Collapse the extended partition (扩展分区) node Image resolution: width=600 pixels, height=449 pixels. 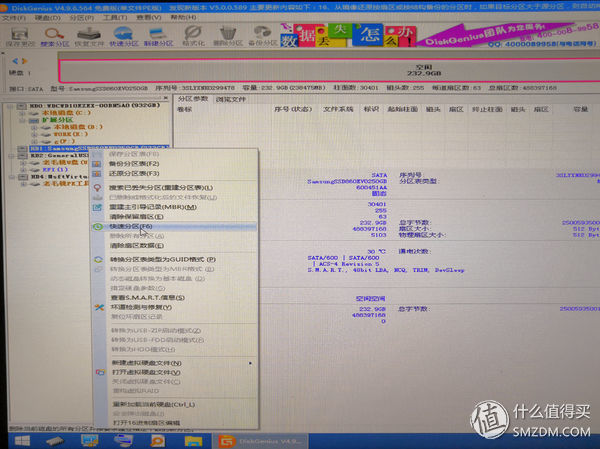(x=22, y=120)
